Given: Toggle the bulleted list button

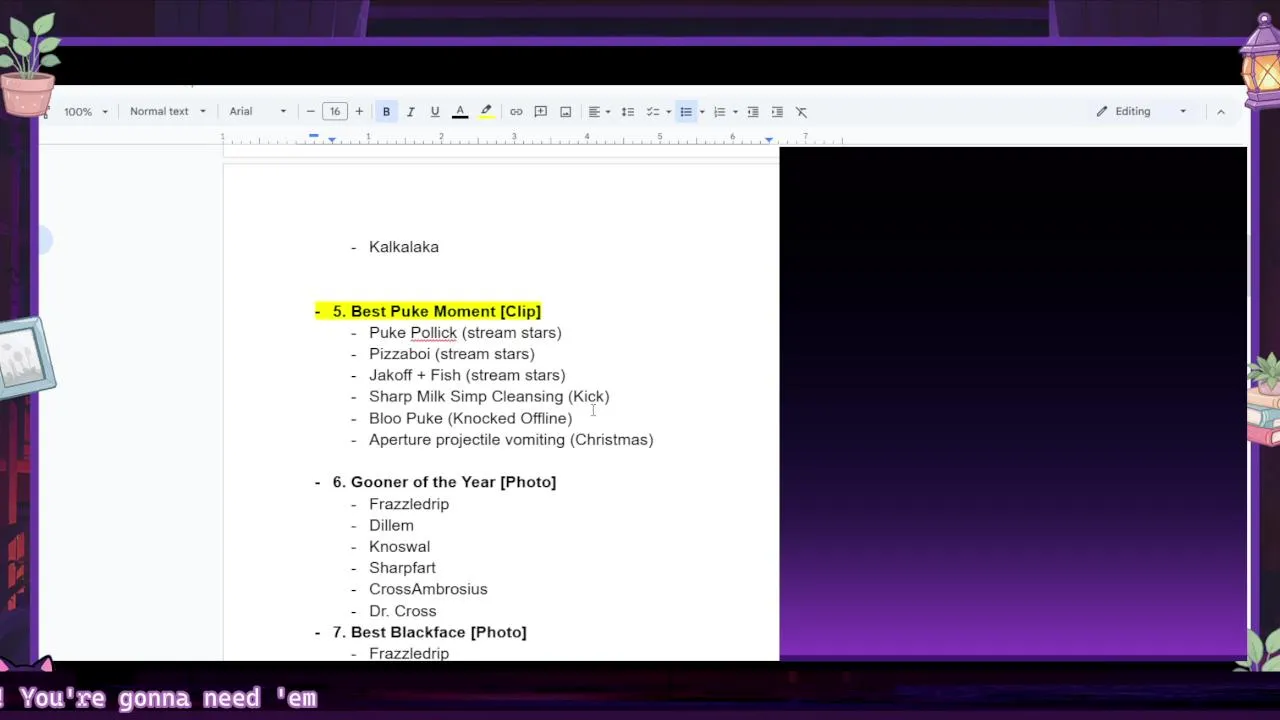Looking at the screenshot, I should [686, 111].
